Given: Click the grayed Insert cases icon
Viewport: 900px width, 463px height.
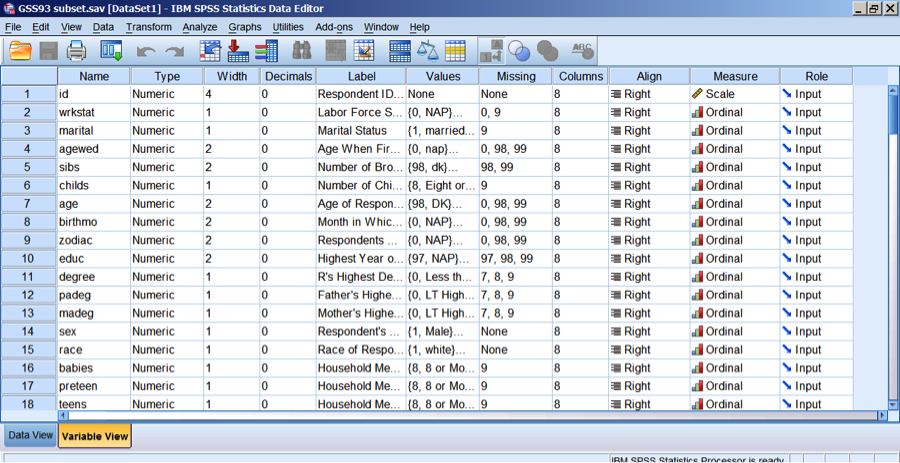Looking at the screenshot, I should click(x=335, y=51).
